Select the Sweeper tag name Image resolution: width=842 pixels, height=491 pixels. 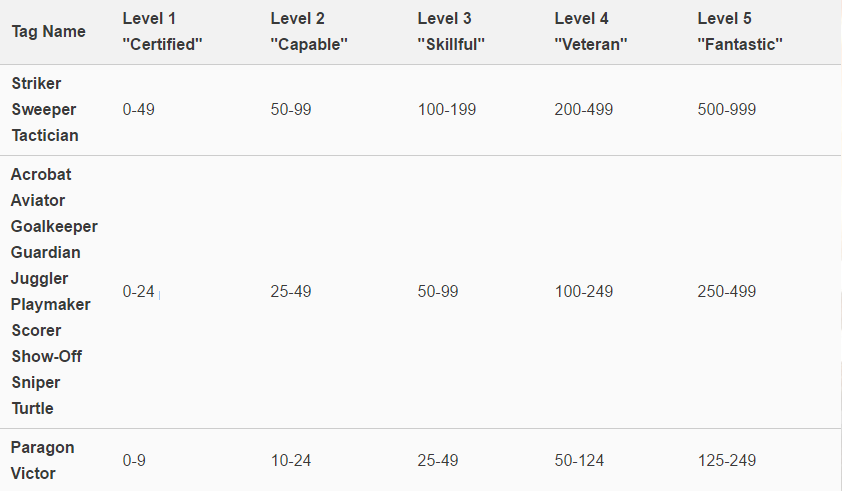pyautogui.click(x=43, y=109)
